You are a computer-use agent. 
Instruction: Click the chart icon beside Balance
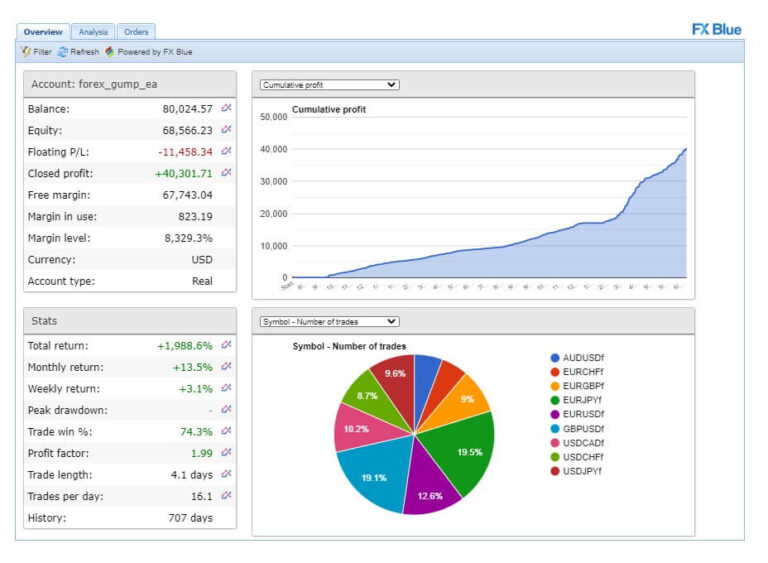tap(226, 108)
